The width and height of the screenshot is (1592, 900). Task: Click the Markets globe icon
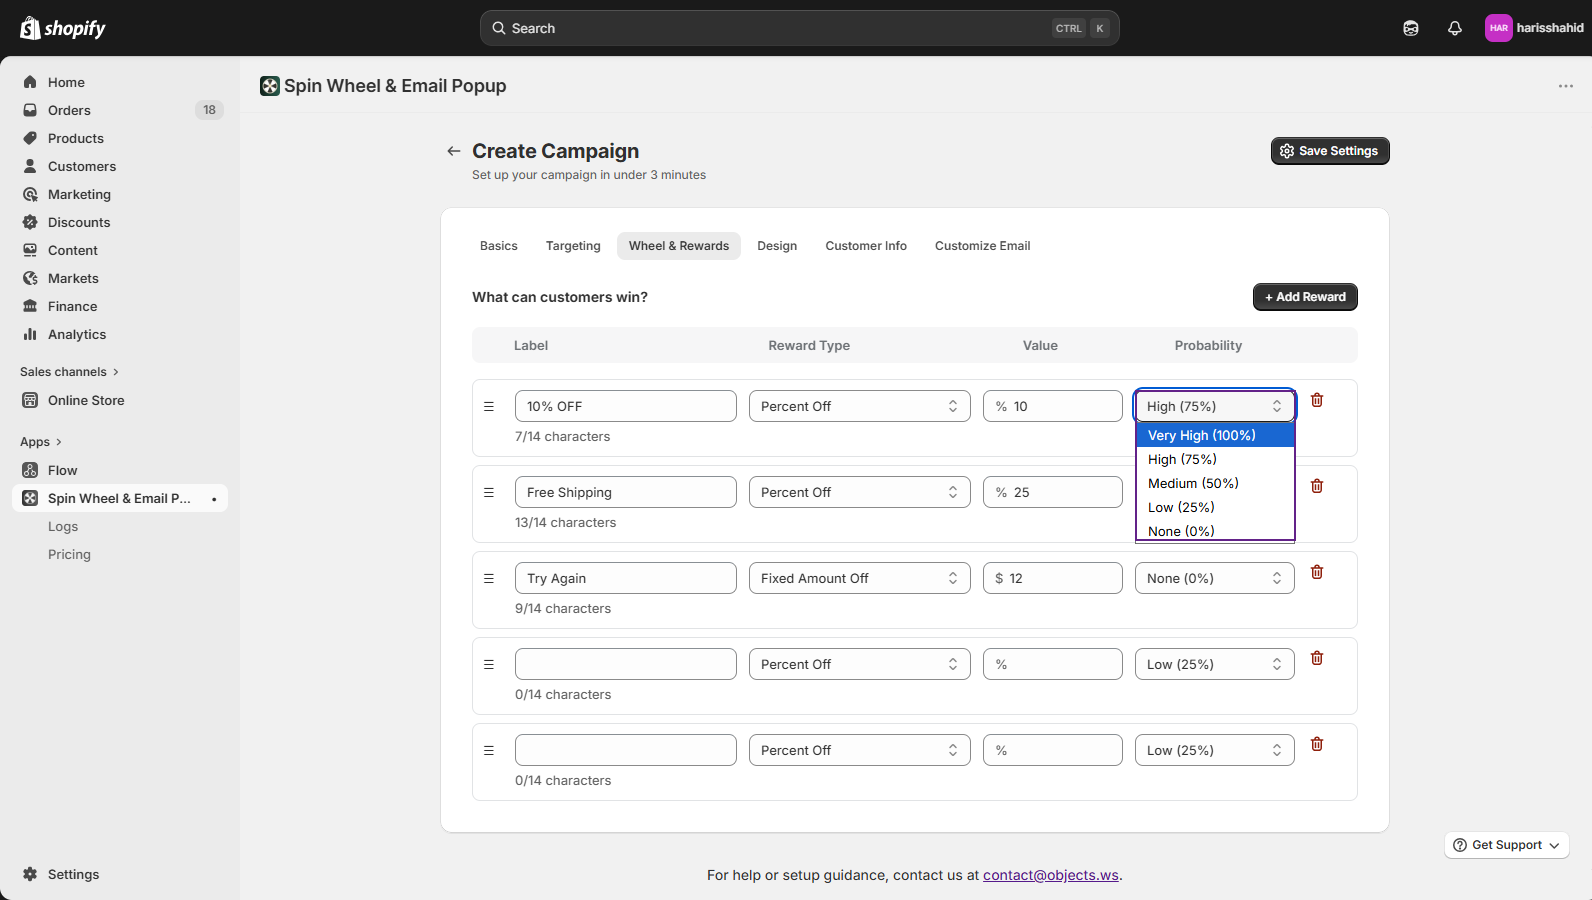[30, 278]
